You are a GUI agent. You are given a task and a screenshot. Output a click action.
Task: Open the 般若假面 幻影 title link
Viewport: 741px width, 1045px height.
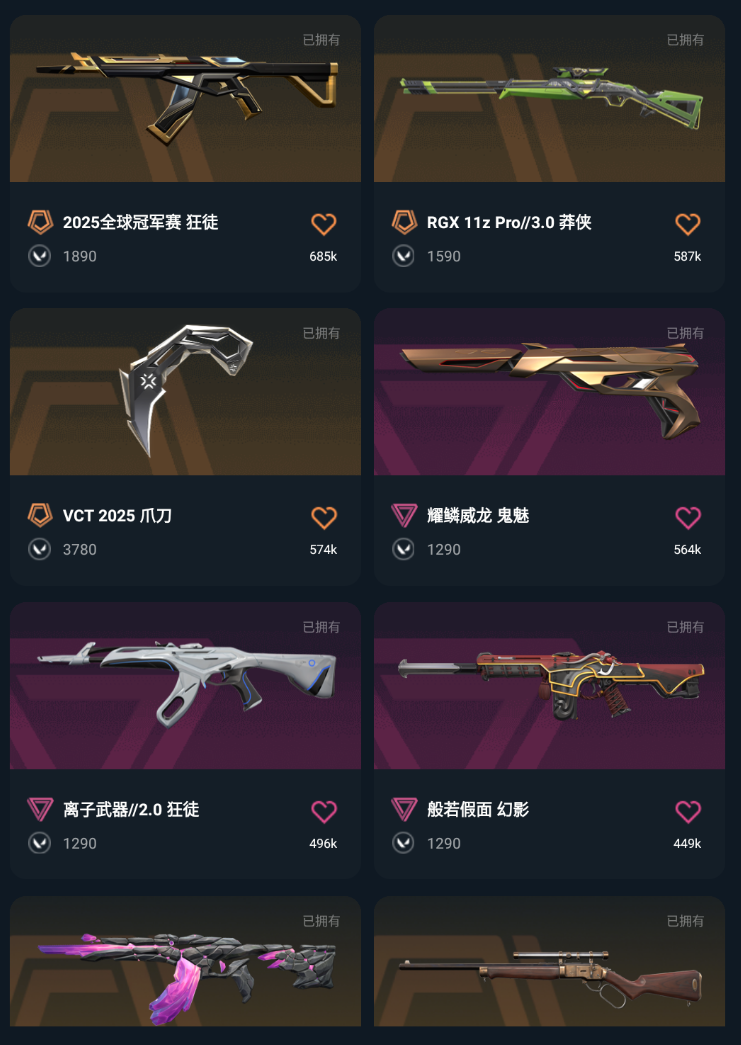coord(478,810)
